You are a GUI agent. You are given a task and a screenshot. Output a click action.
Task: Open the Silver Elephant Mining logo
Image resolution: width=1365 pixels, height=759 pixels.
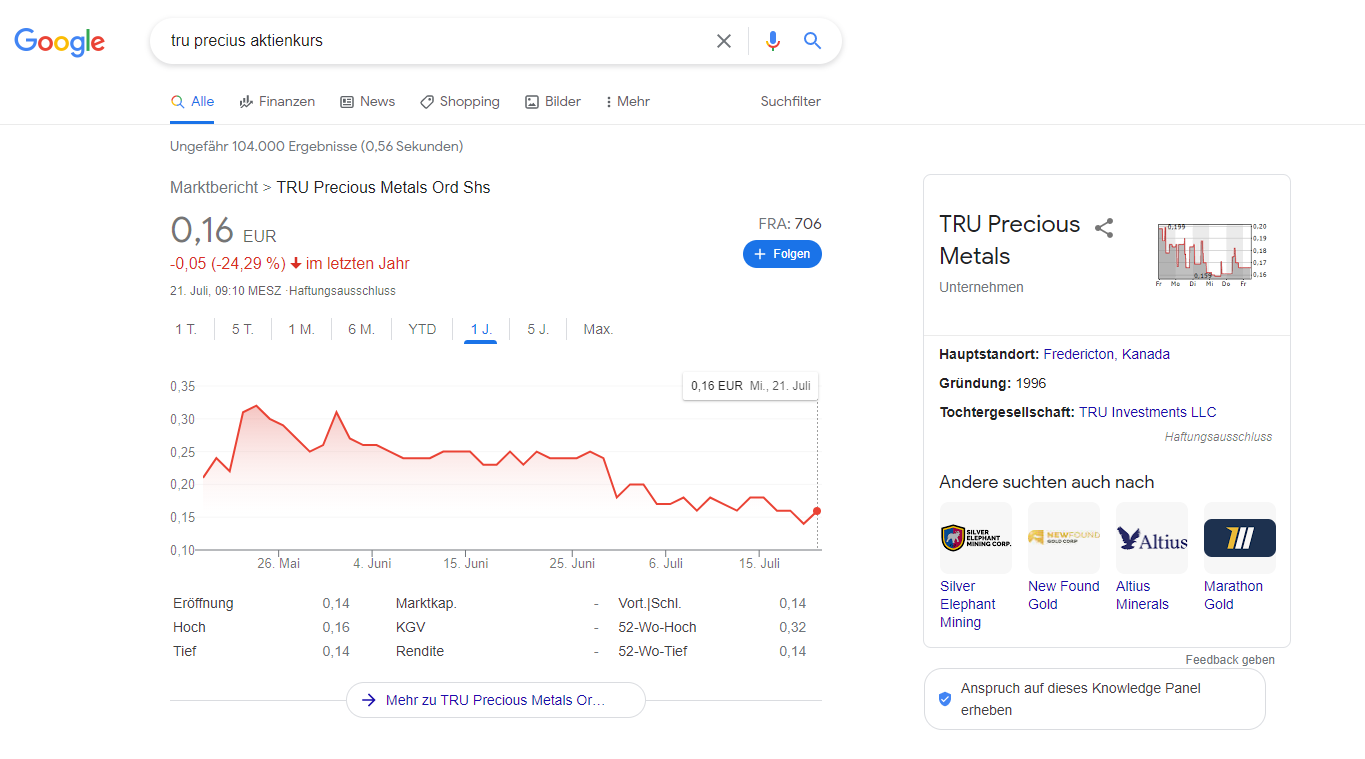pyautogui.click(x=975, y=538)
